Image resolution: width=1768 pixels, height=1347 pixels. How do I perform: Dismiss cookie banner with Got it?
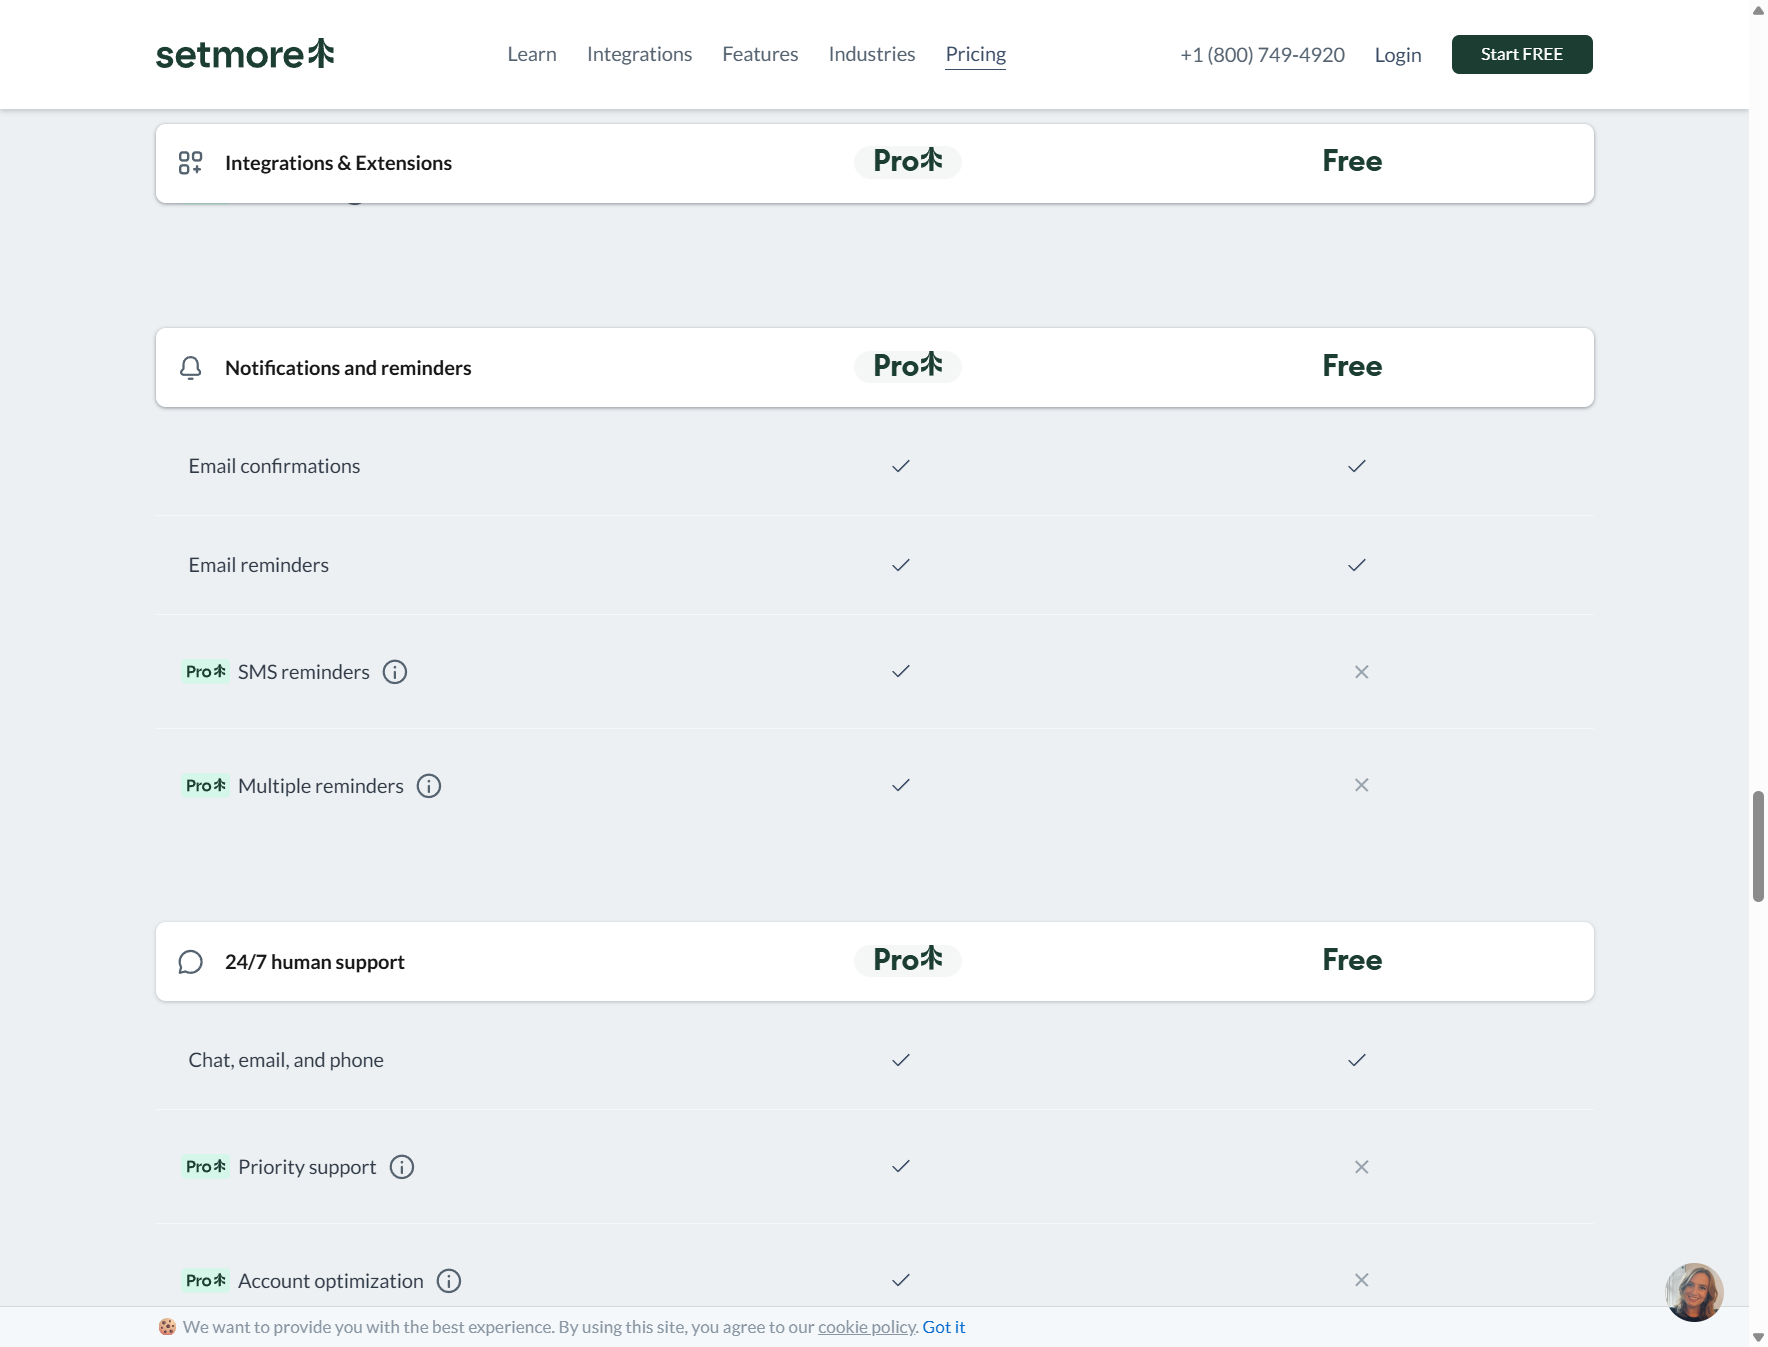[944, 1327]
